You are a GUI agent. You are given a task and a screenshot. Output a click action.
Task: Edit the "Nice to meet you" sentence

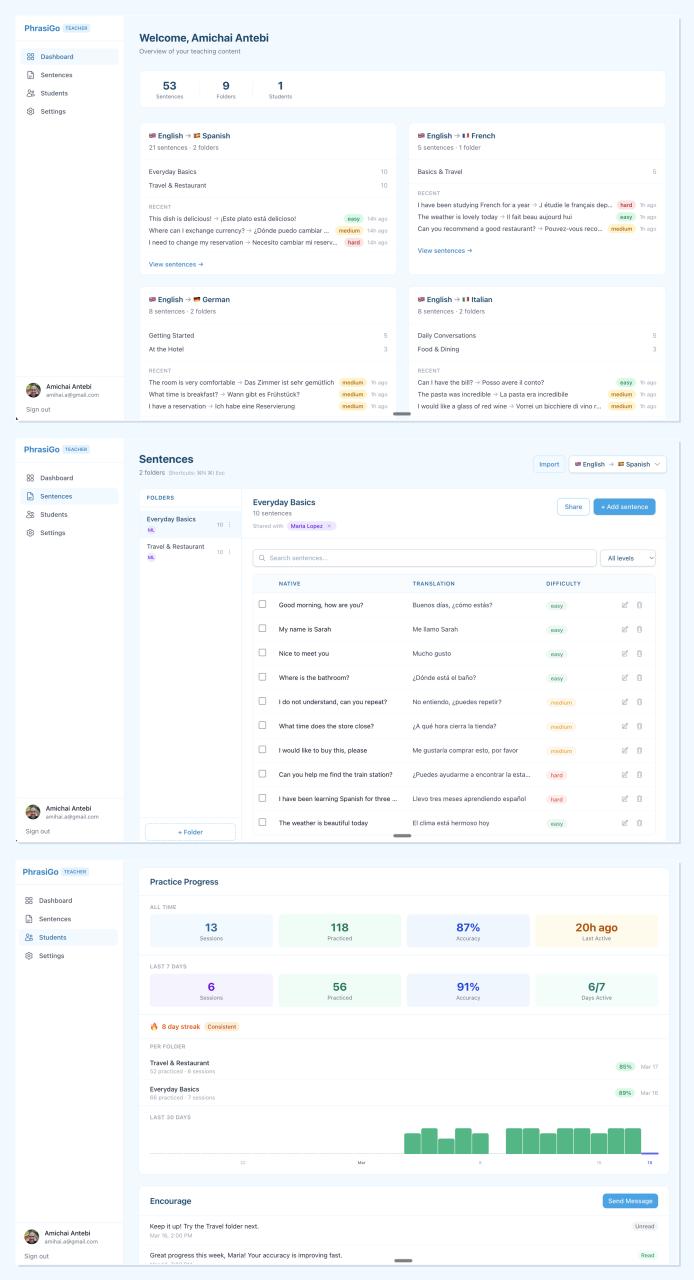click(625, 654)
